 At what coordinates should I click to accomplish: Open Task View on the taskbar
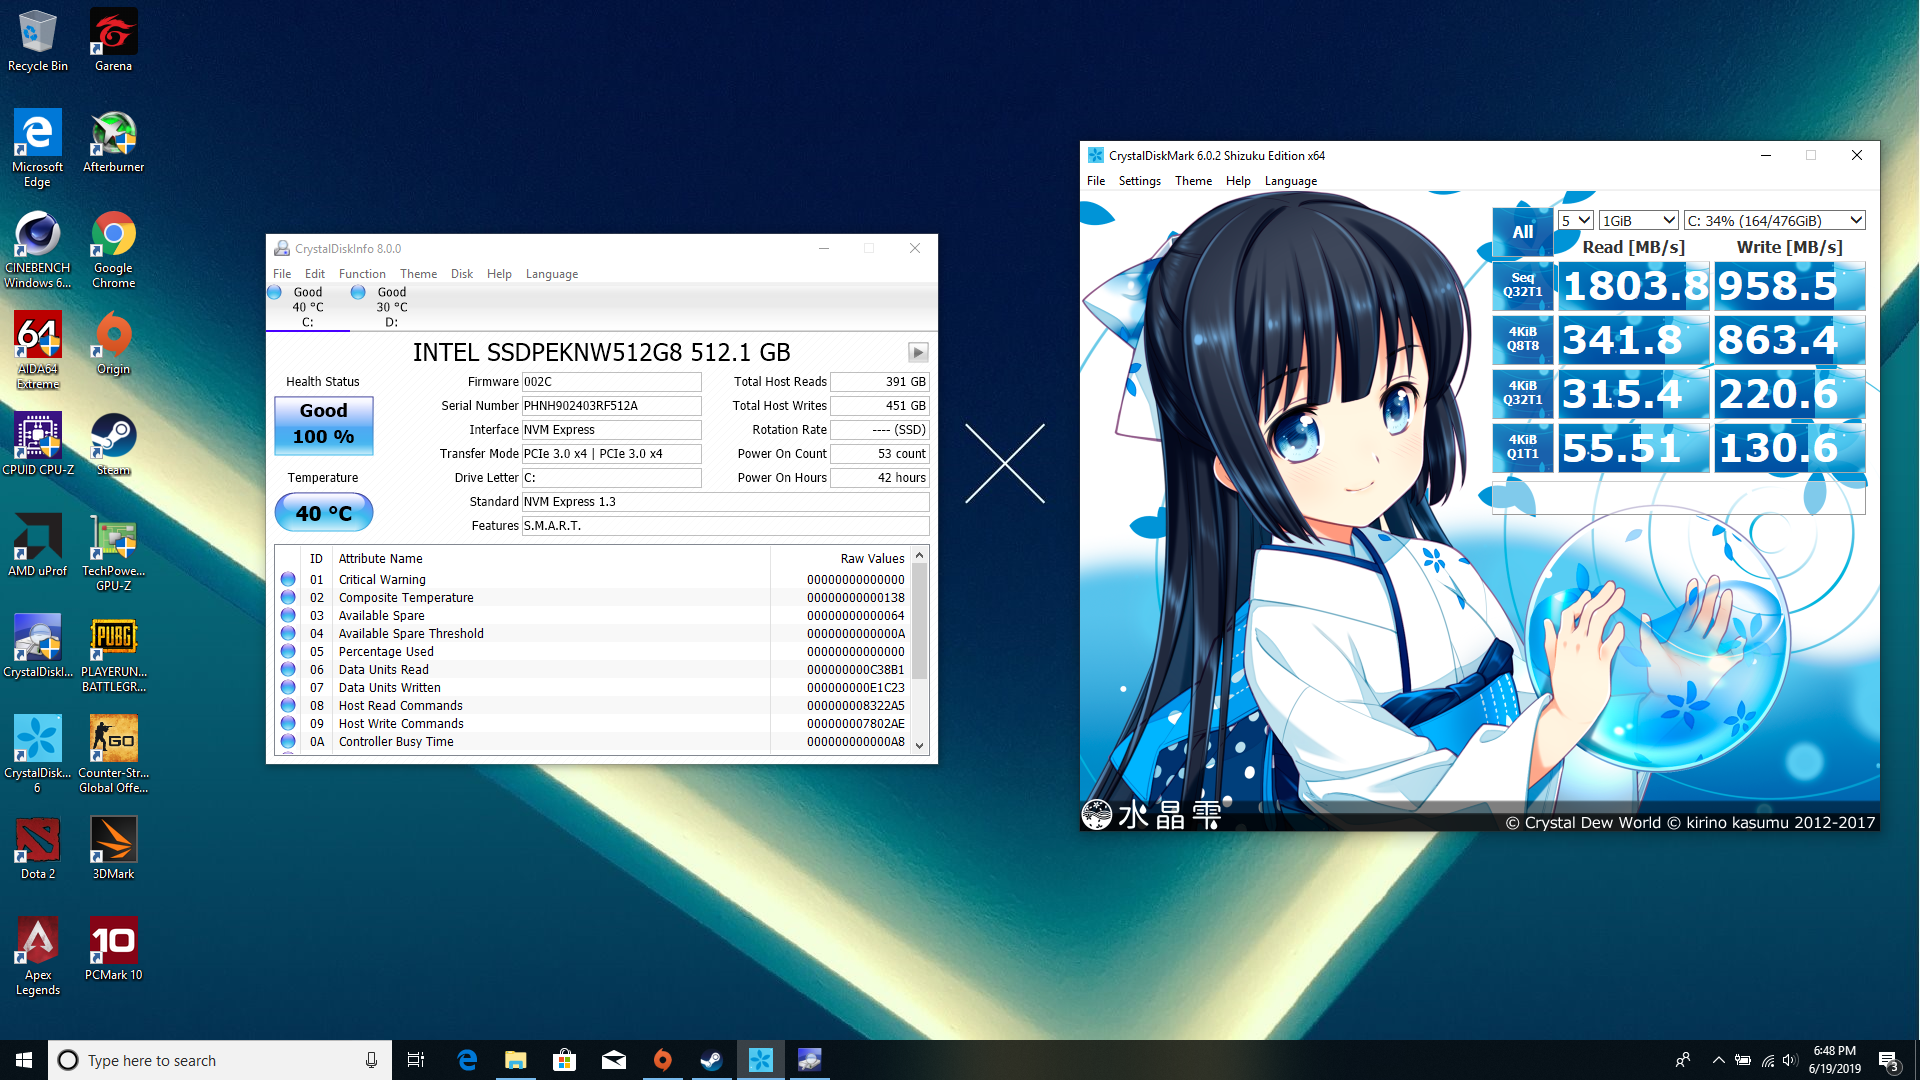point(416,1060)
